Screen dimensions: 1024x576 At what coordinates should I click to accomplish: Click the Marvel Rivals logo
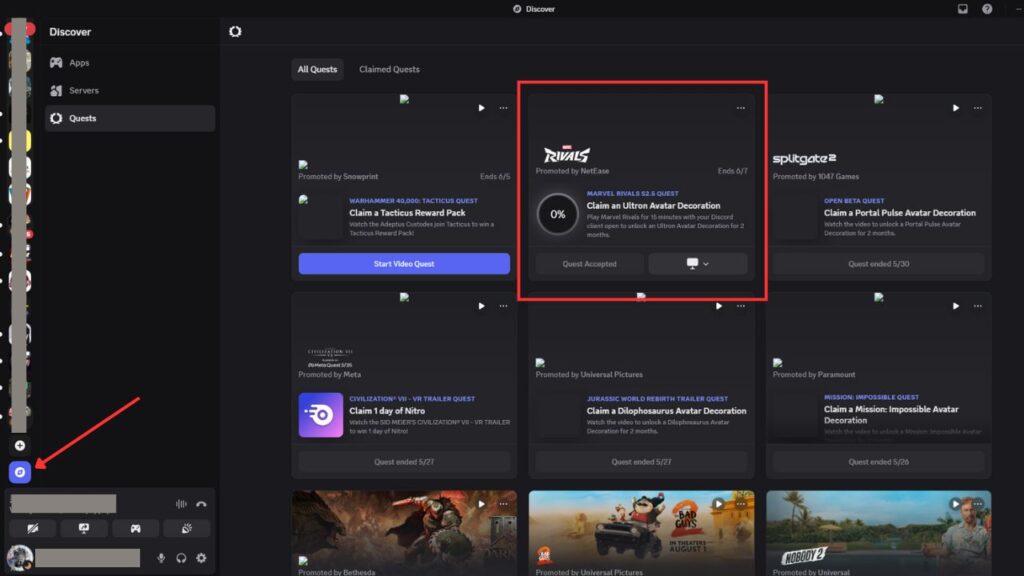coord(566,154)
